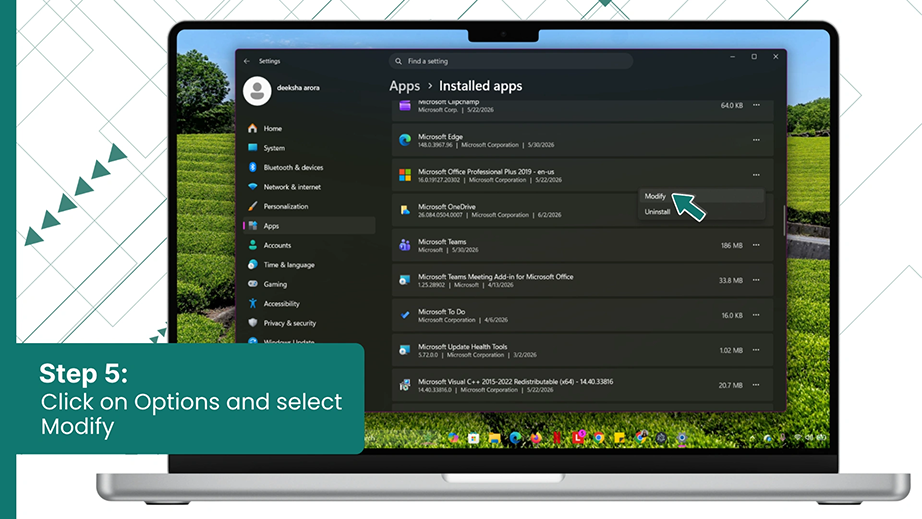Click the Microsoft To Do name text

[x=442, y=312]
